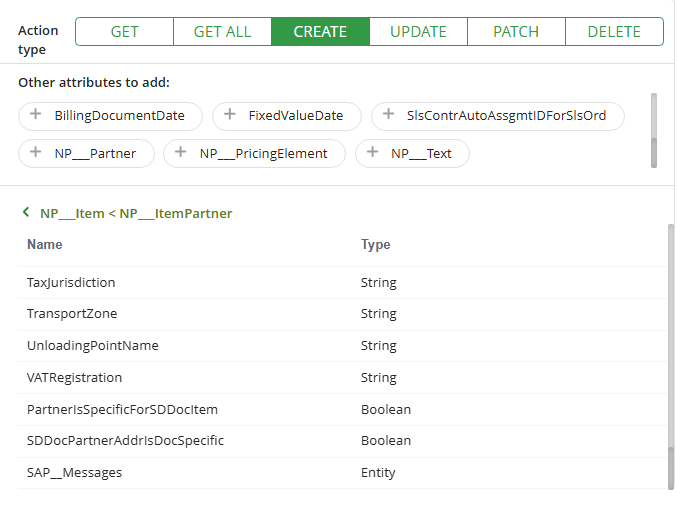Add the FixedValueDate attribute label

296,116
